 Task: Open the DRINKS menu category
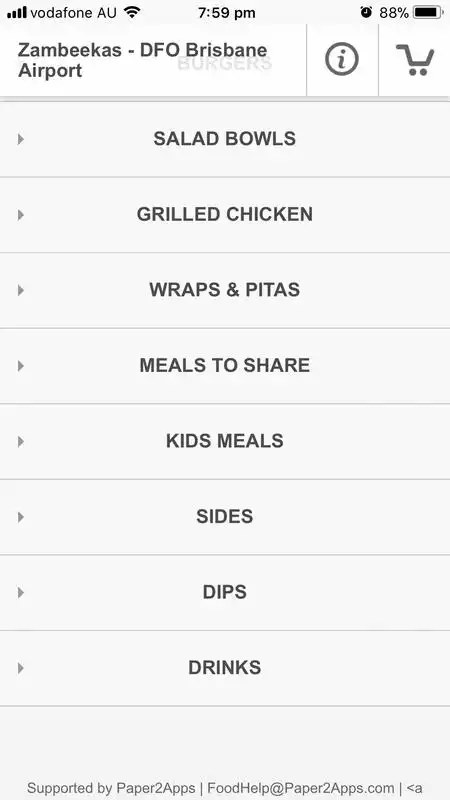pos(225,668)
